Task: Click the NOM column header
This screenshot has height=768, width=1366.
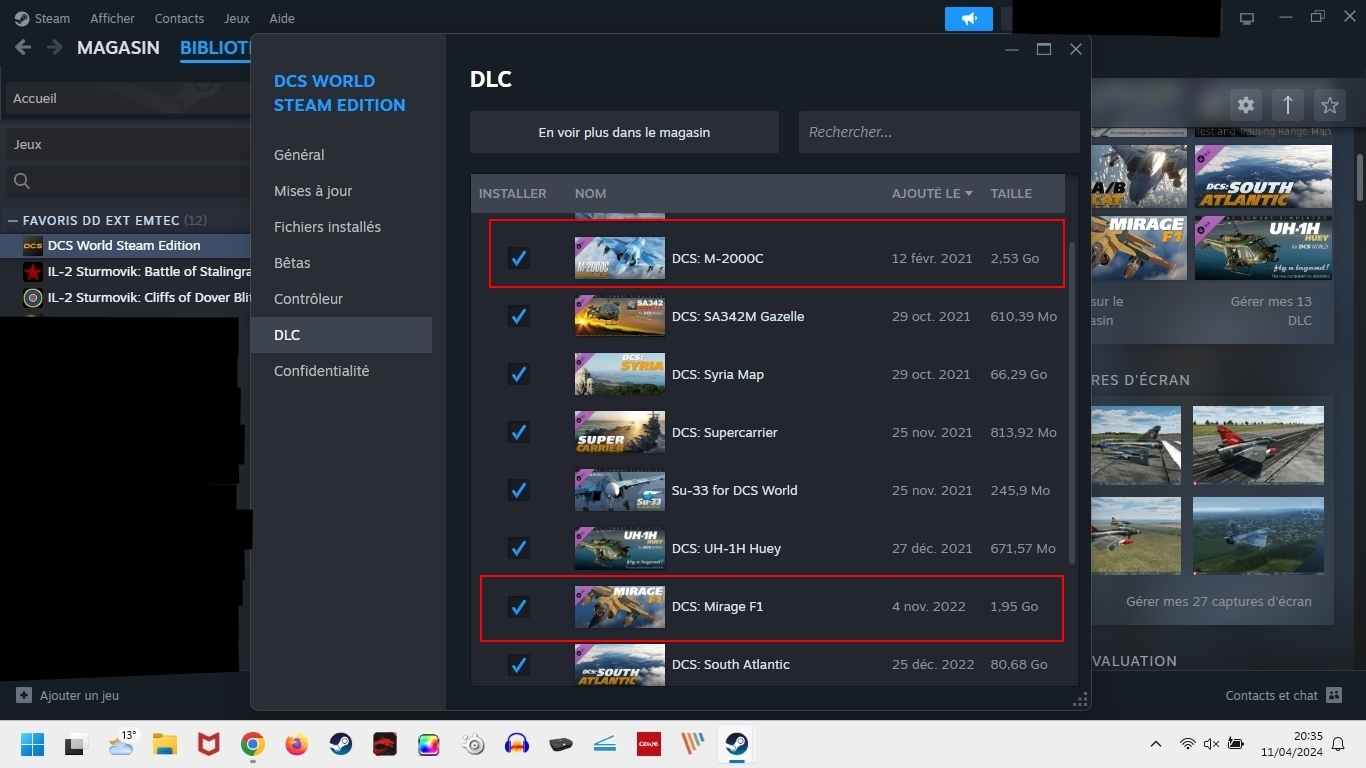Action: 590,193
